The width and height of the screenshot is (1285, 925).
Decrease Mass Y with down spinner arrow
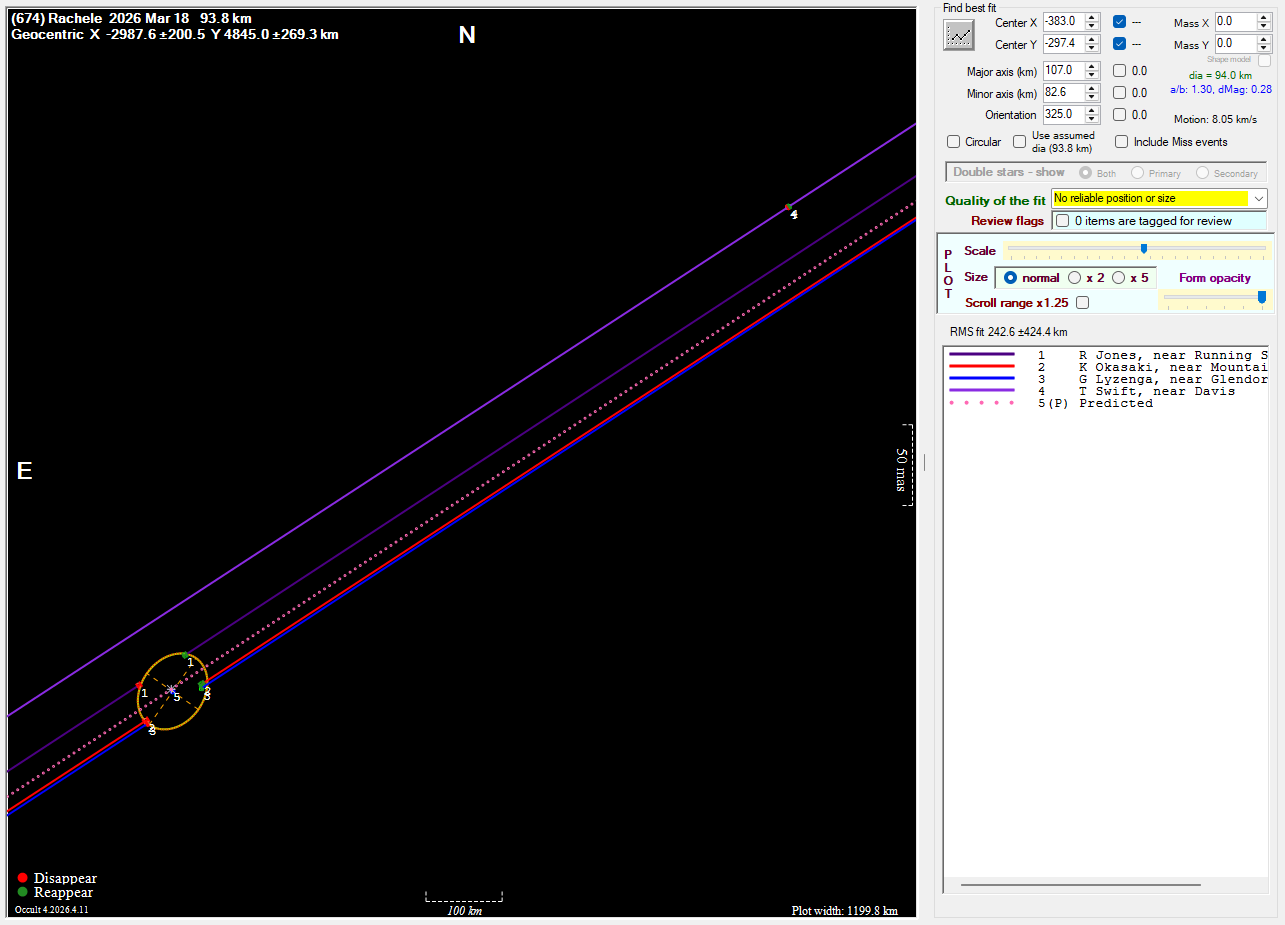tap(1264, 49)
